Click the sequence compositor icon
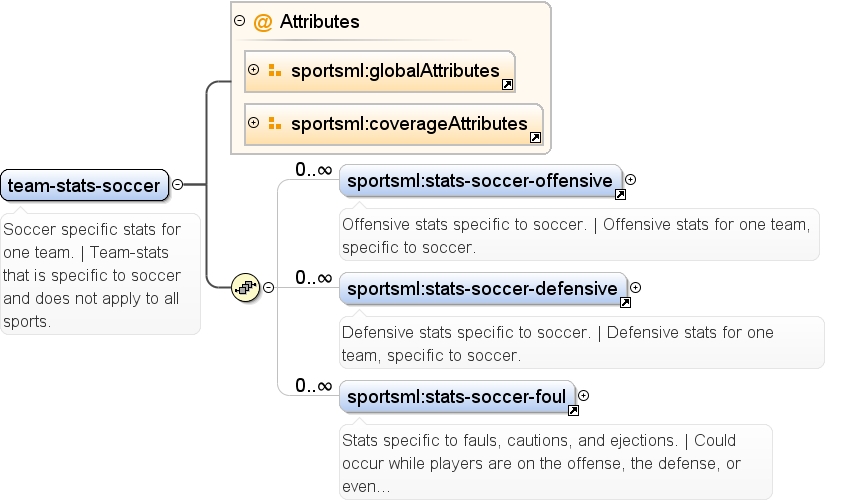Viewport: 848px width, 503px height. (246, 287)
